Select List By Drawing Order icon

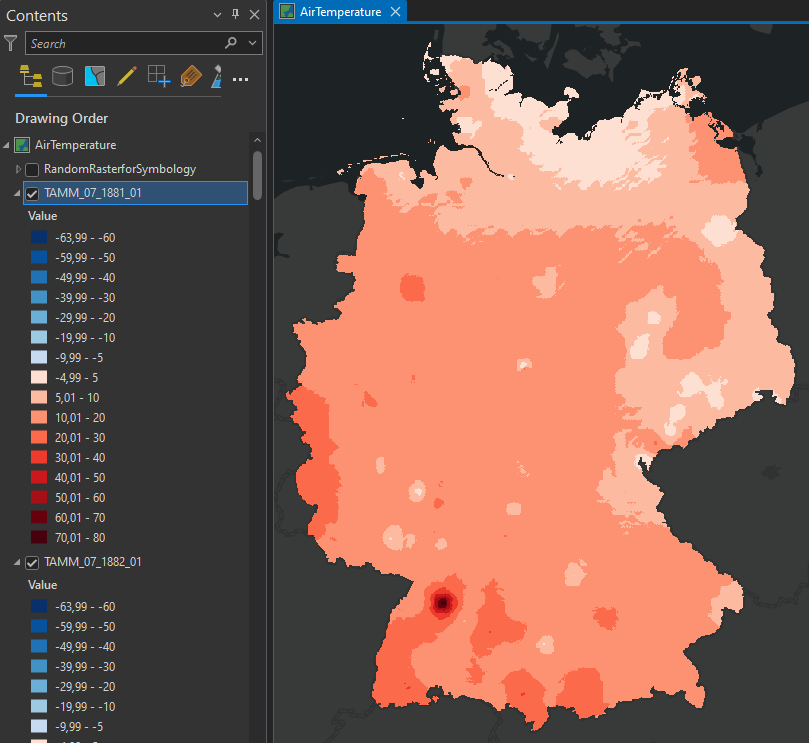tap(31, 76)
